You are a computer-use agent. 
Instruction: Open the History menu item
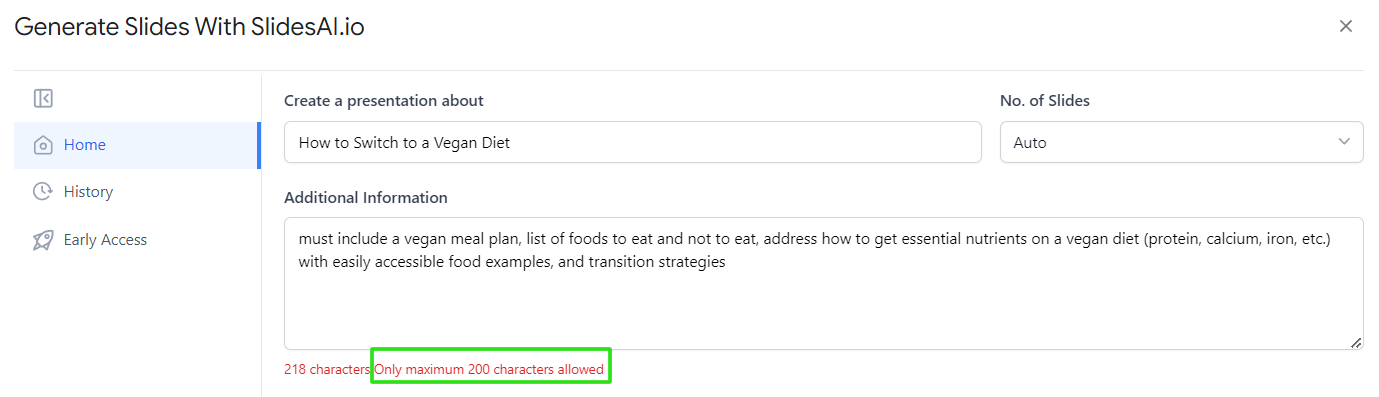pyautogui.click(x=136, y=192)
